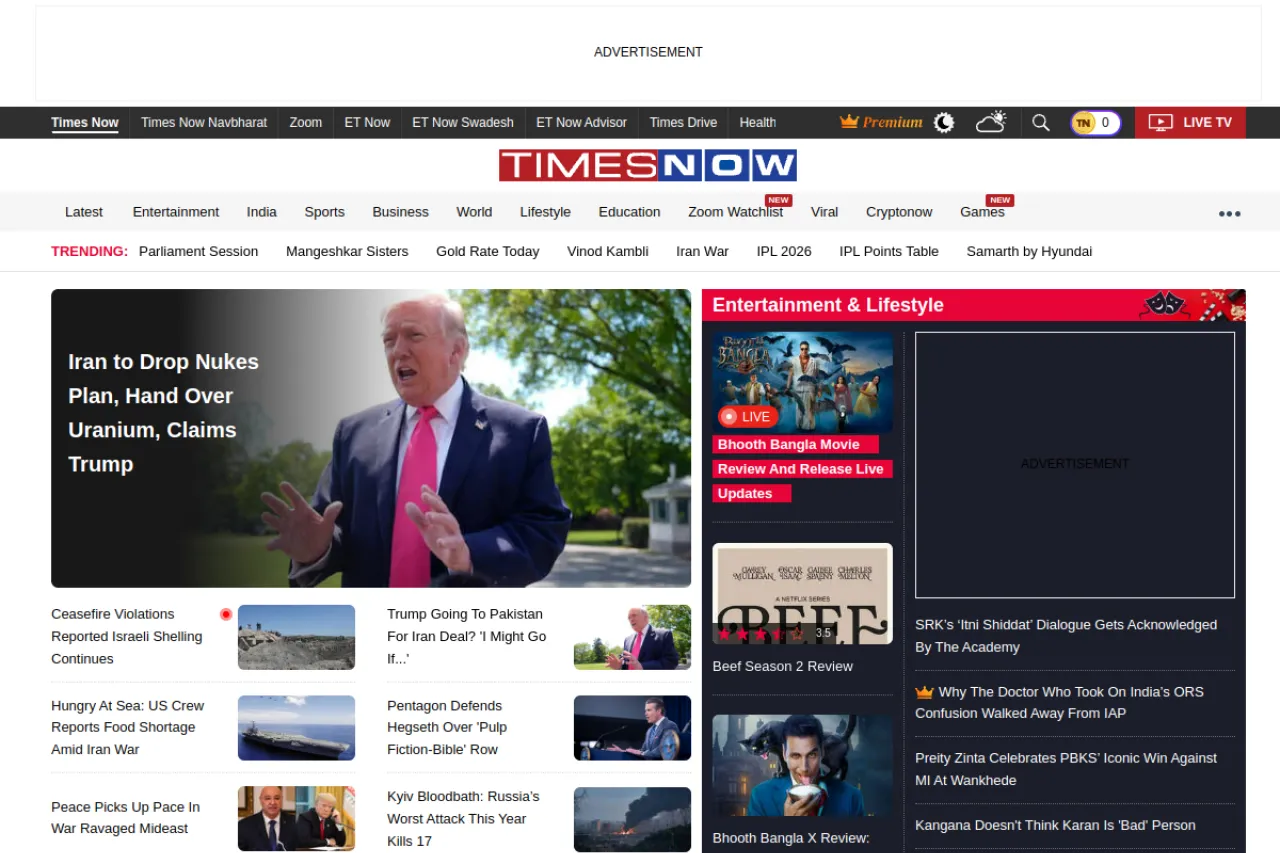Open ET Now Swadesh tab
This screenshot has height=853, width=1280.
point(463,122)
